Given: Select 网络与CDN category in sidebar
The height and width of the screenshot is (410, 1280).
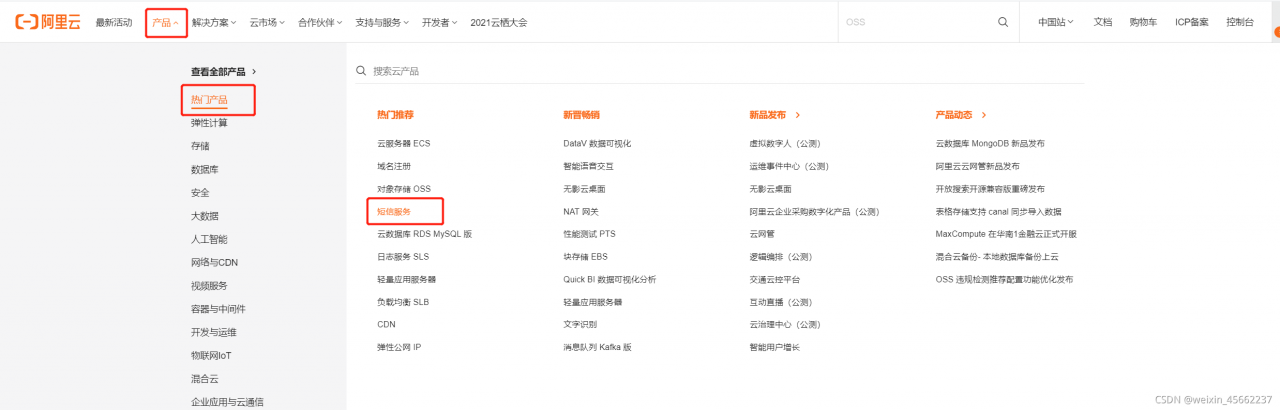Looking at the screenshot, I should coord(214,263).
